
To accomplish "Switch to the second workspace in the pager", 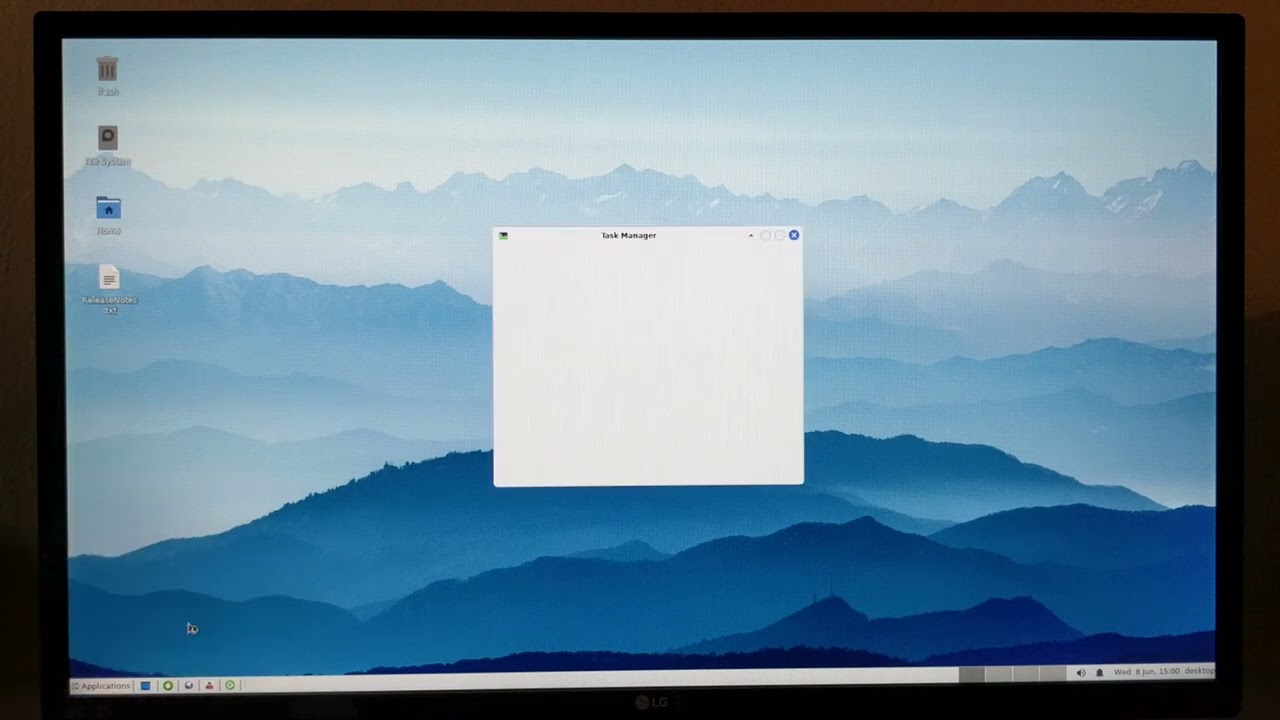I will (998, 674).
